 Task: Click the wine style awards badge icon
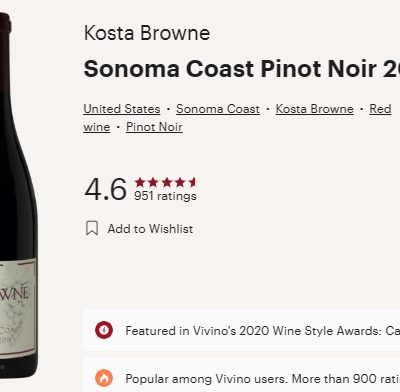104,330
